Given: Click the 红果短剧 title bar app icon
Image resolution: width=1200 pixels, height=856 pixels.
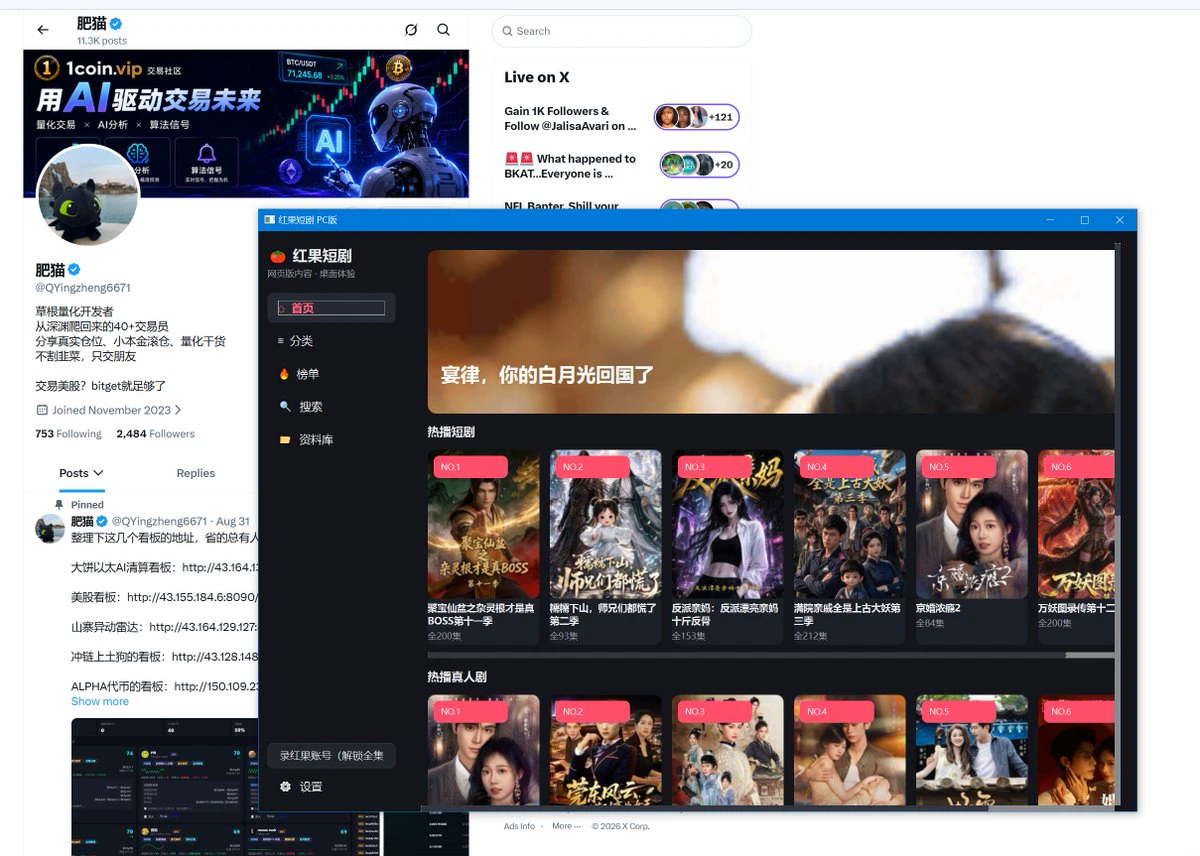Looking at the screenshot, I should (269, 220).
